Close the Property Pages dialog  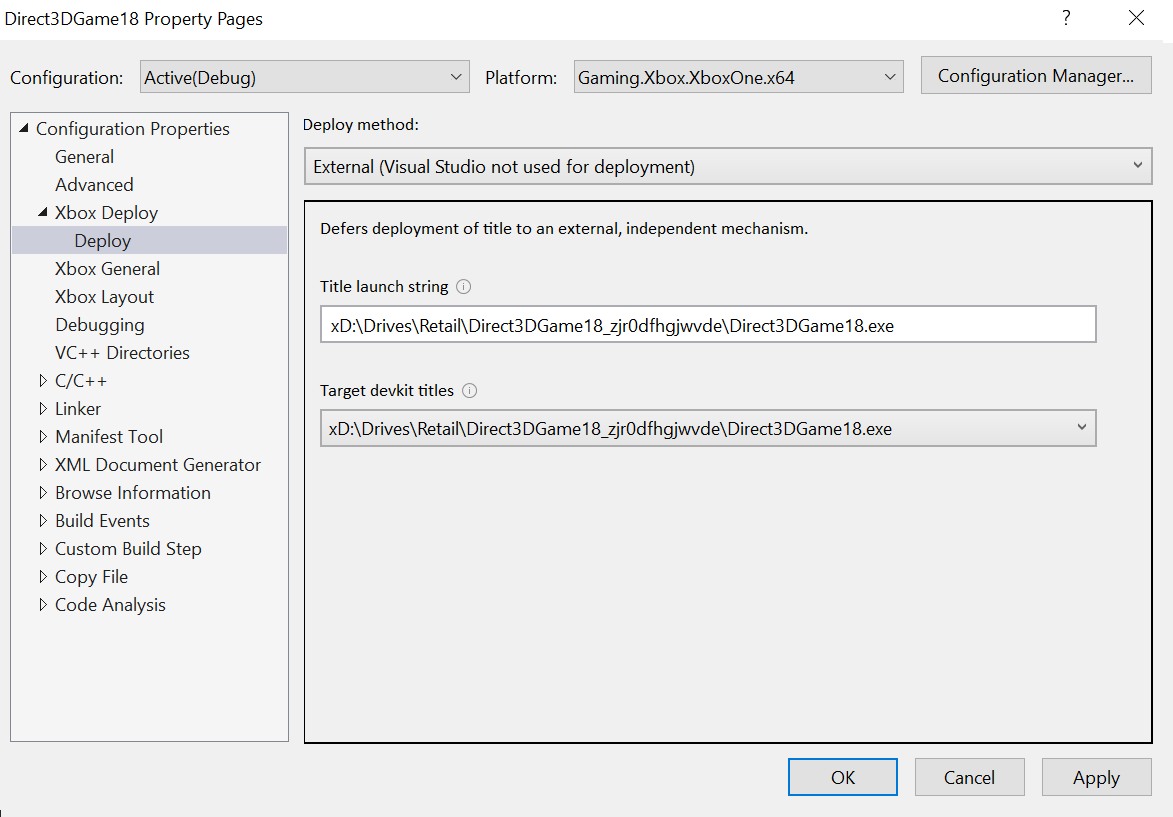(1136, 18)
